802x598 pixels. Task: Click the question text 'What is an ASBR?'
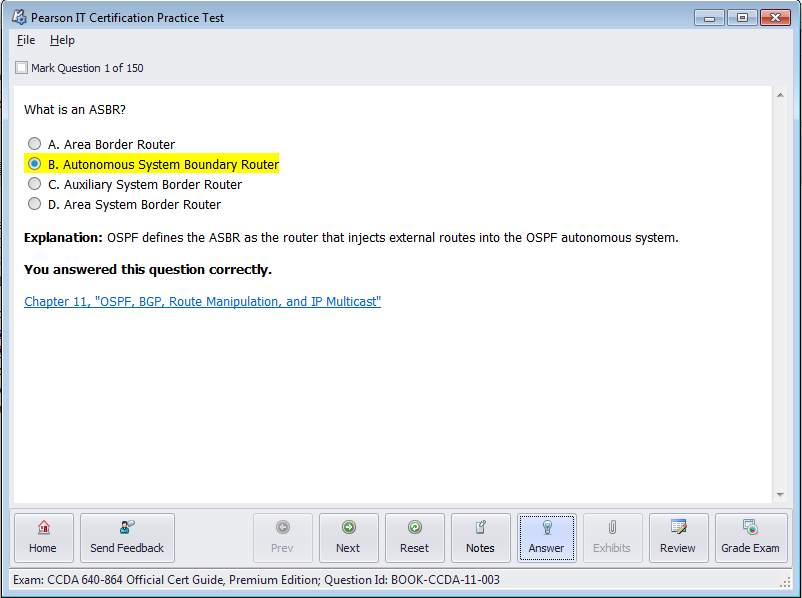click(x=75, y=109)
